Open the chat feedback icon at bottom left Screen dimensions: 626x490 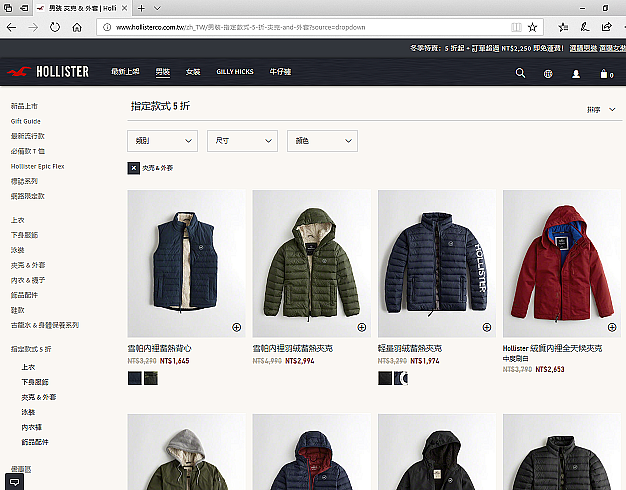(14, 482)
